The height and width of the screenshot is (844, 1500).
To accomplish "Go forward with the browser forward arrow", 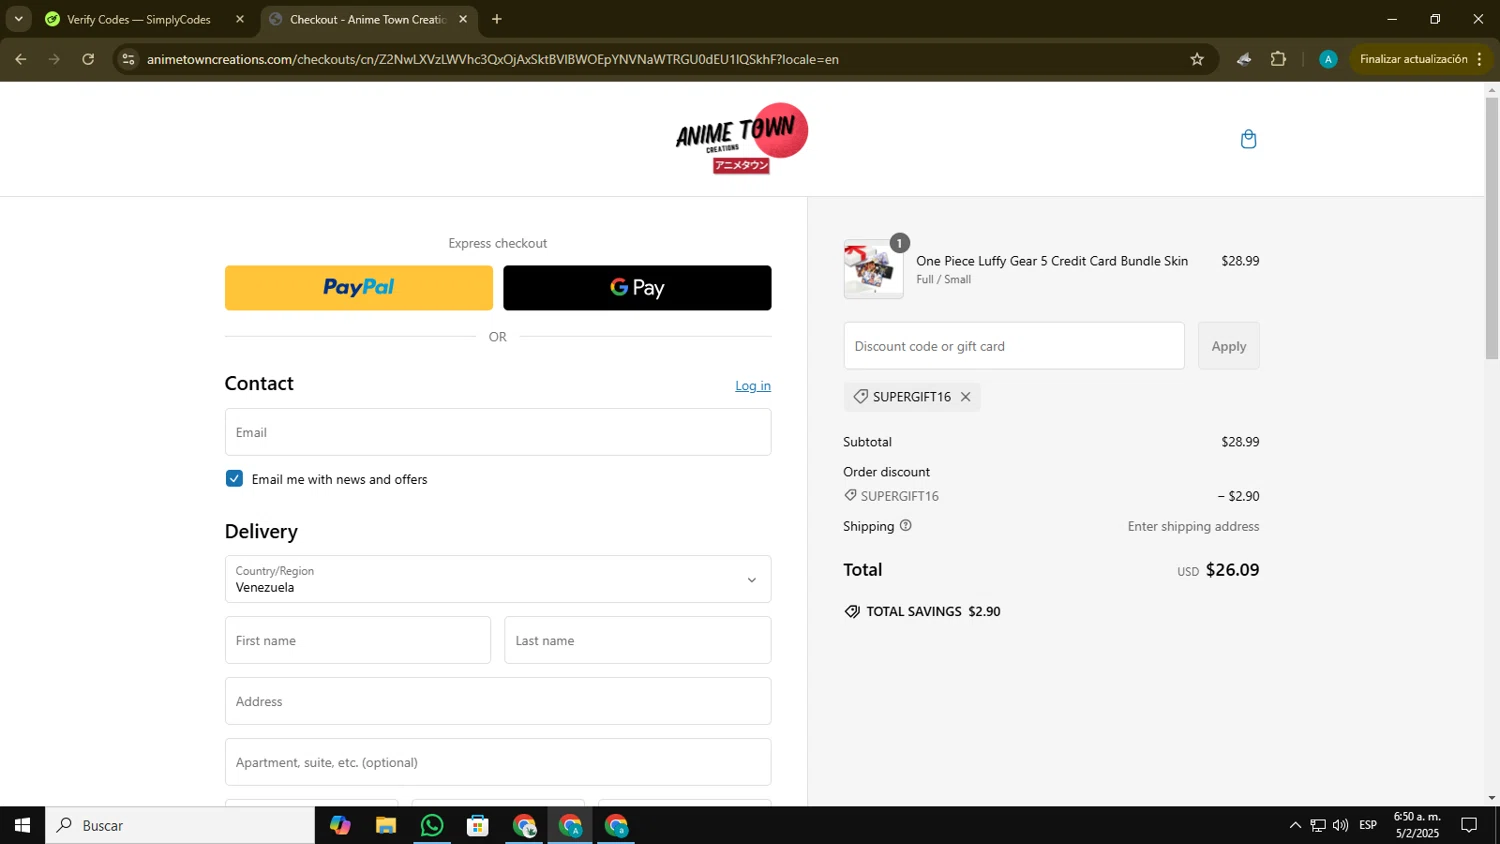I will (x=55, y=59).
